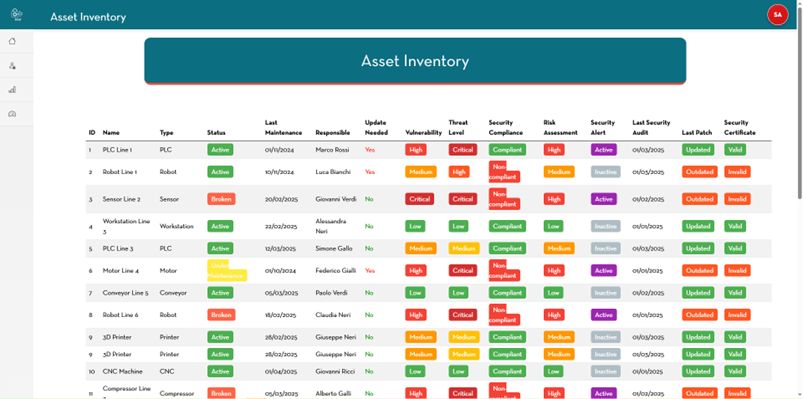
Task: Click Critical vulnerability badge for Sensor Line 2
Action: coord(419,199)
